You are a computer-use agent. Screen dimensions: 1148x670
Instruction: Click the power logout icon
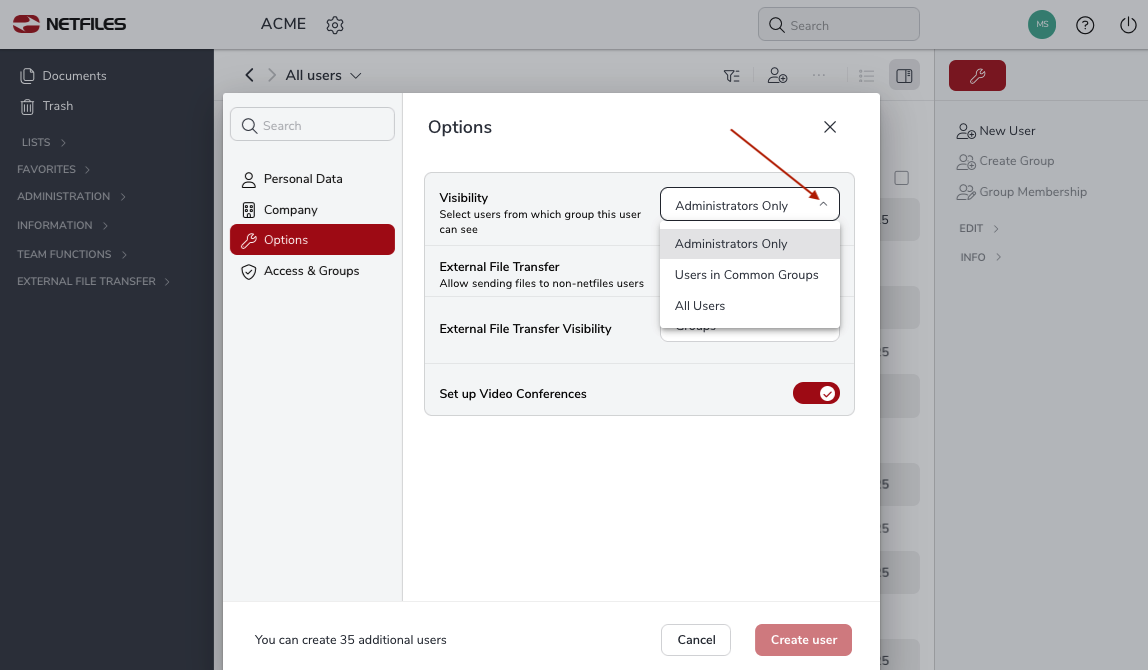1128,25
